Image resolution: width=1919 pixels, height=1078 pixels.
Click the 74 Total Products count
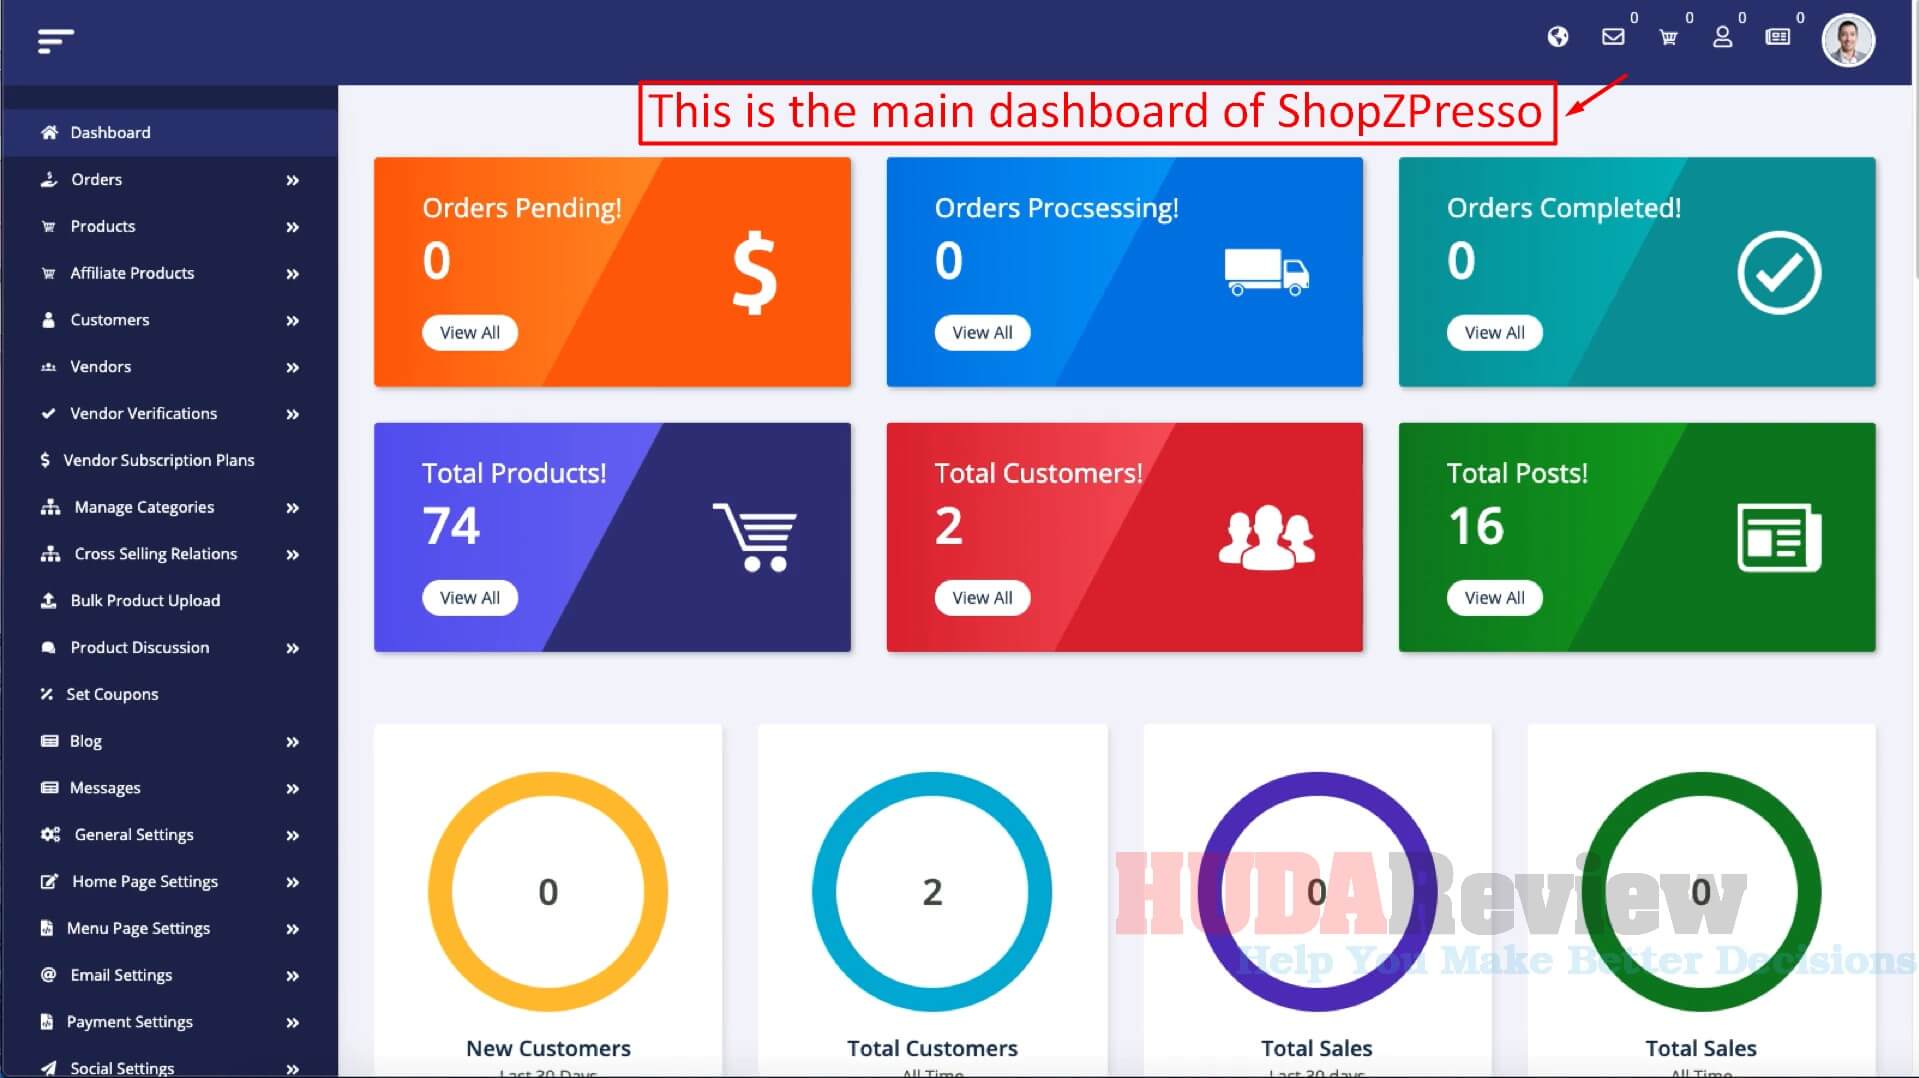point(450,526)
